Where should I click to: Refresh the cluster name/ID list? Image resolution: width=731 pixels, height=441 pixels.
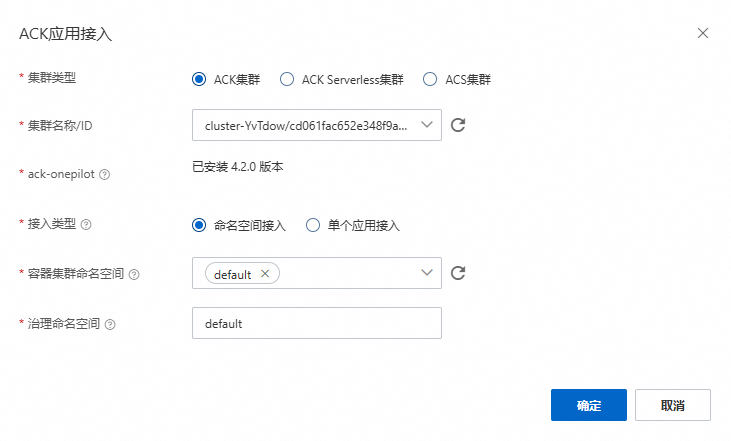pos(459,125)
